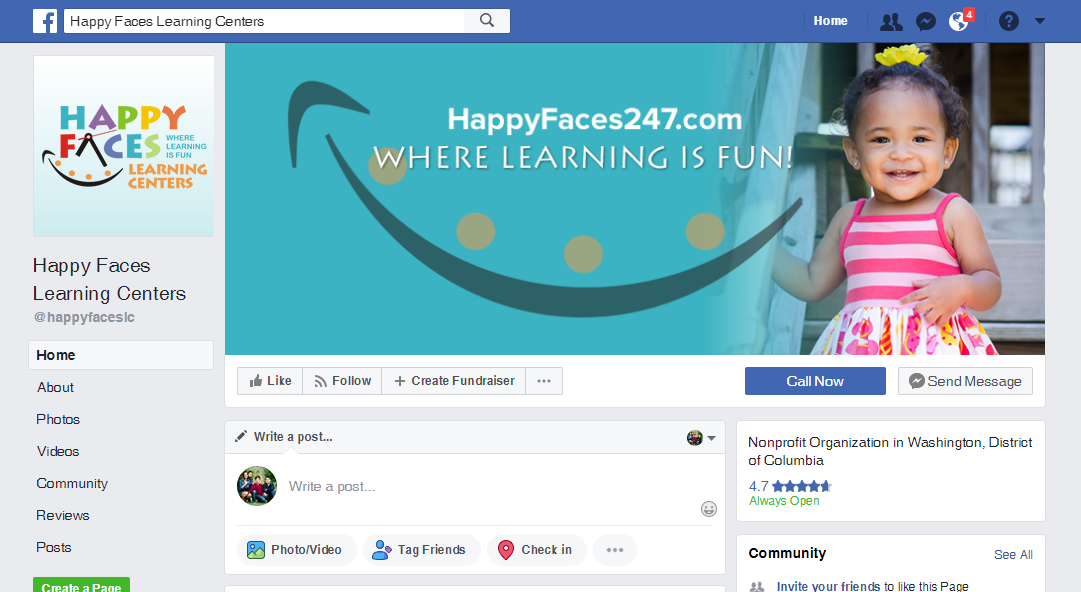Click the Always Open hours text
The width and height of the screenshot is (1081, 592).
tap(784, 501)
